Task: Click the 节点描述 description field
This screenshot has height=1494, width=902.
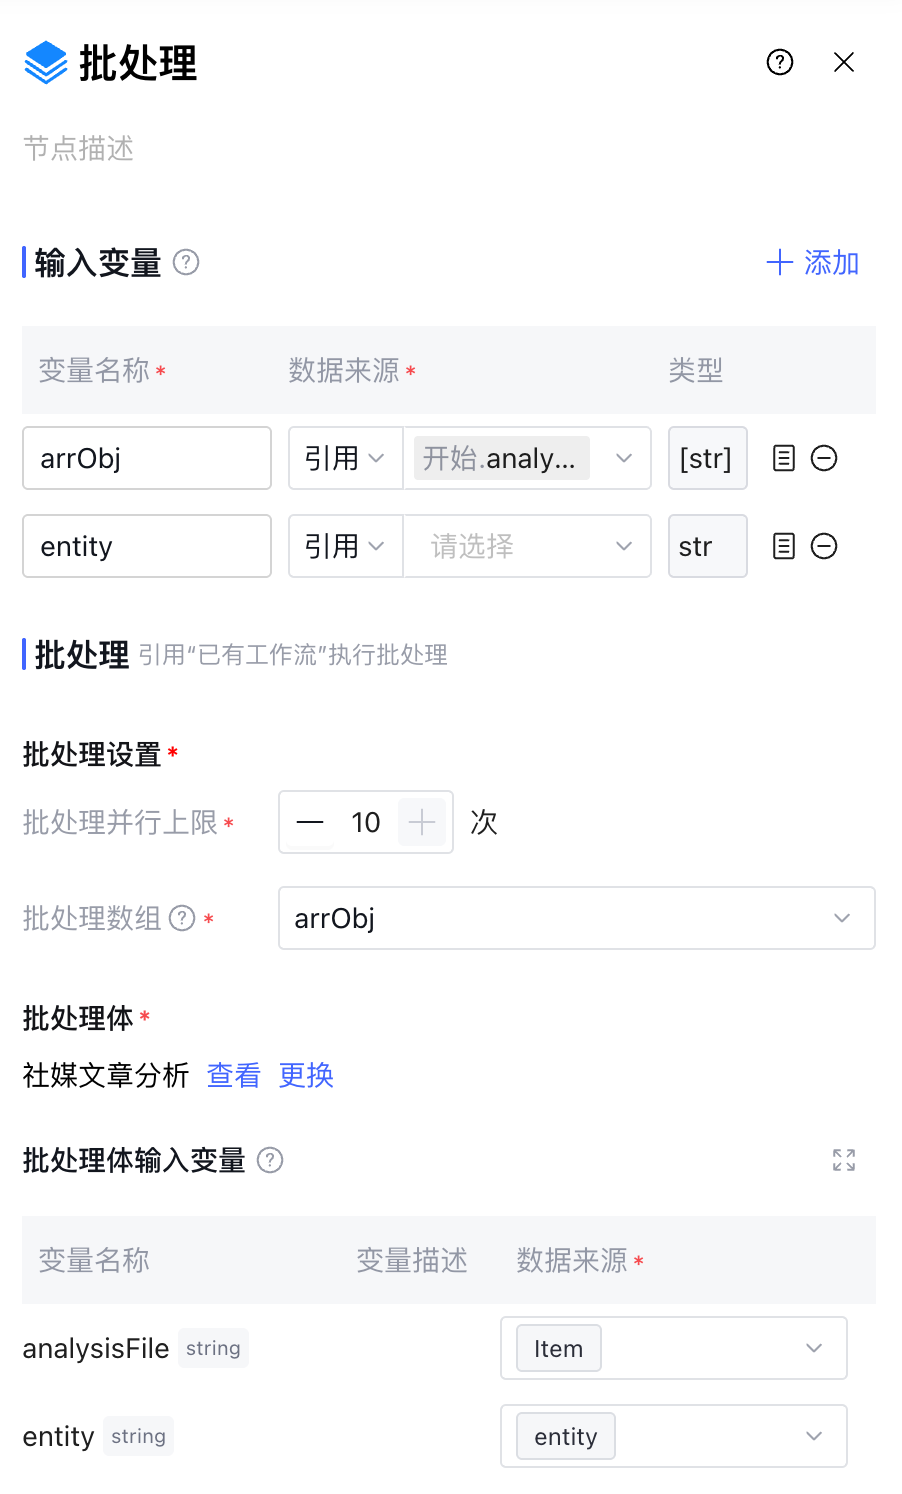Action: click(x=79, y=149)
